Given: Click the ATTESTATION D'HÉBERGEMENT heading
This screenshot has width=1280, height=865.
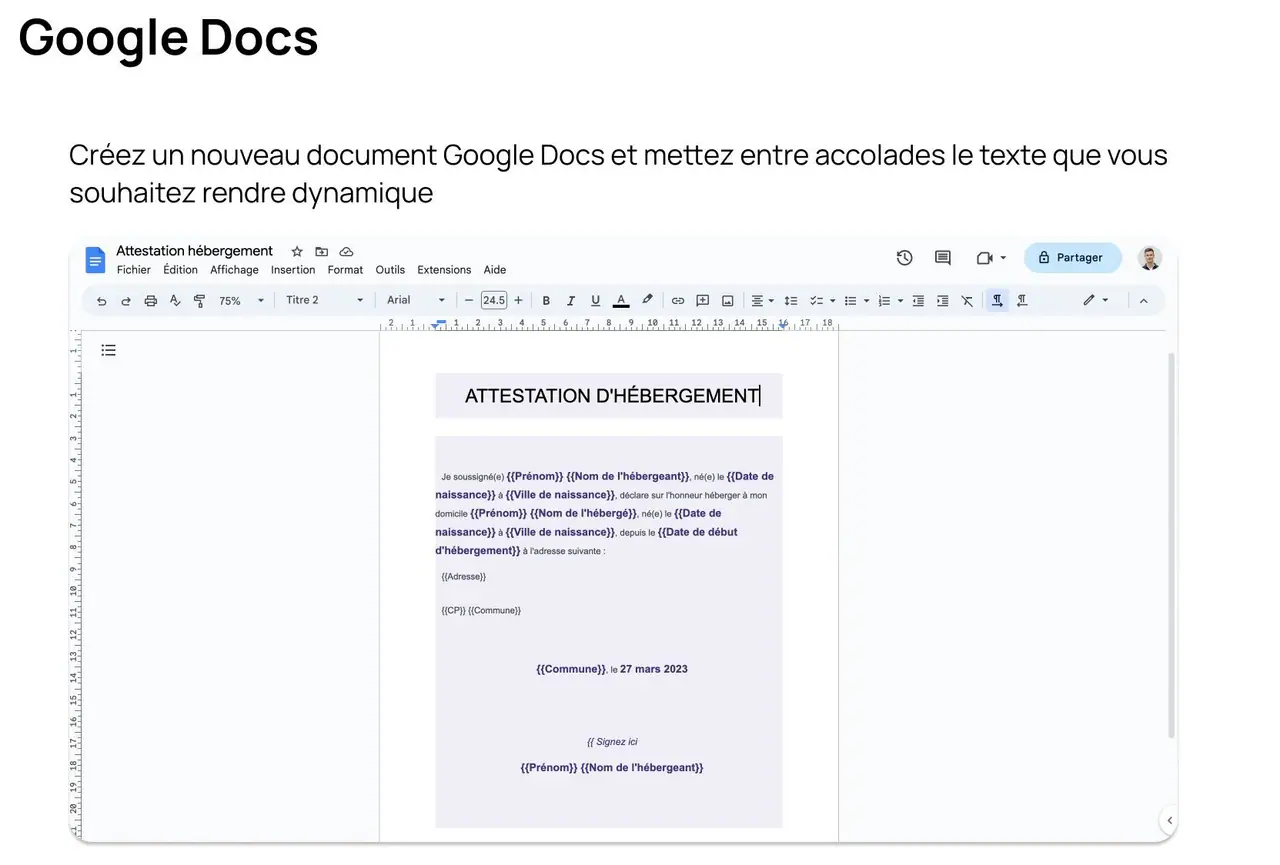Looking at the screenshot, I should point(612,396).
